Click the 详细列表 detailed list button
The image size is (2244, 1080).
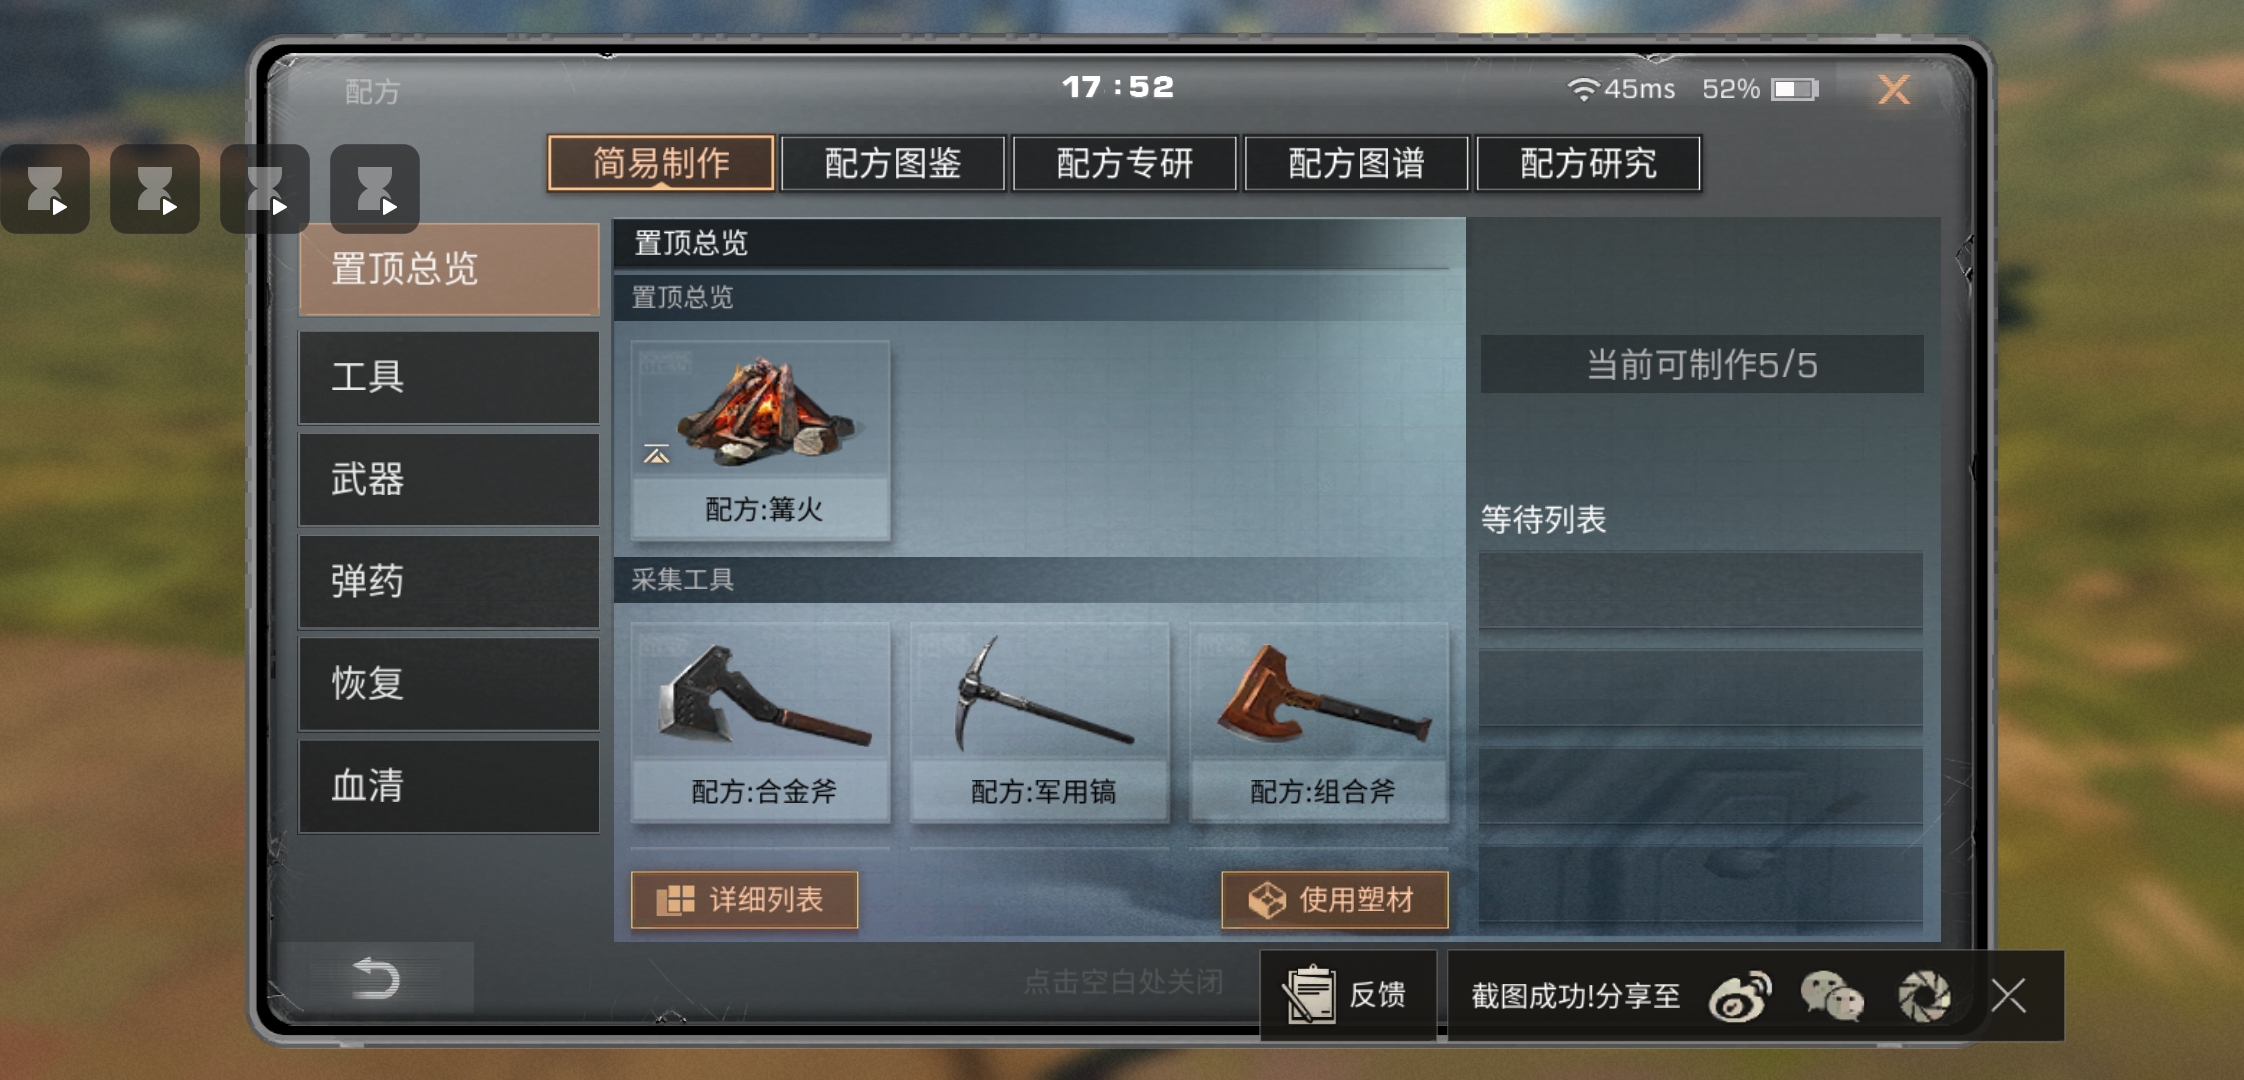click(745, 900)
